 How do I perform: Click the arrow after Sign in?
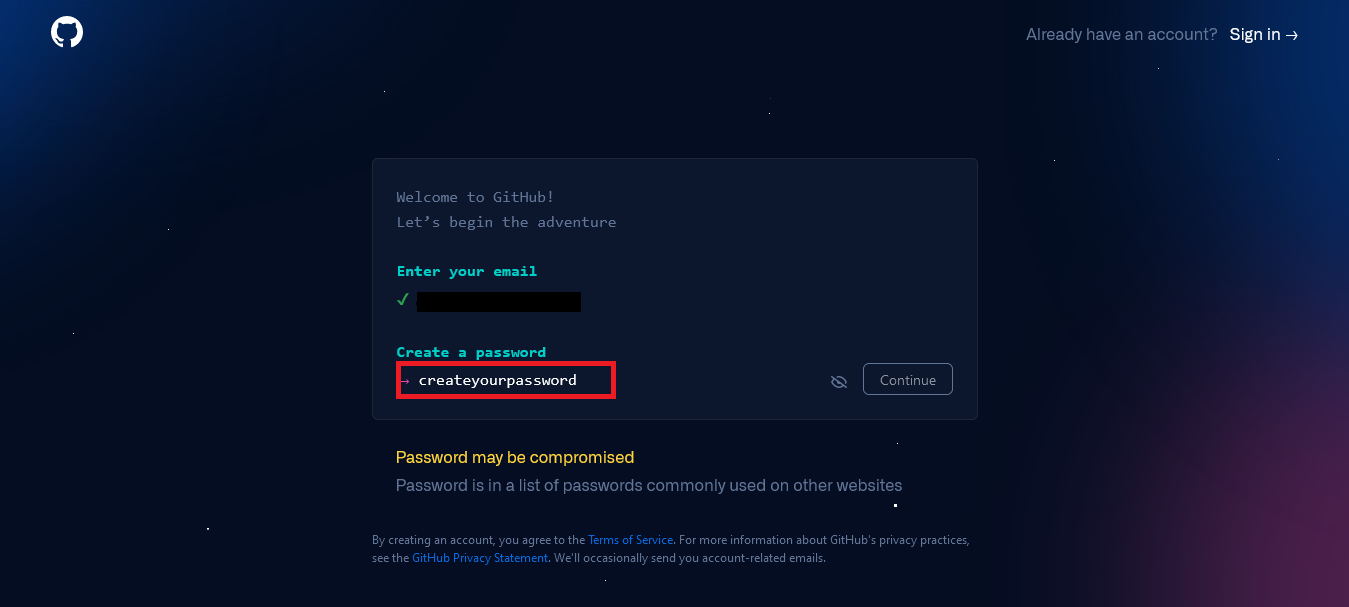coord(1292,35)
